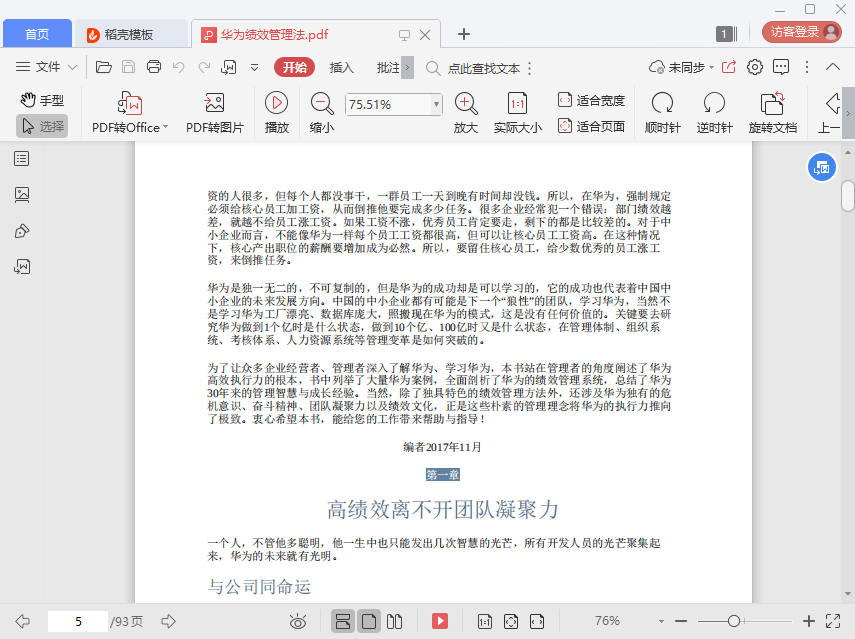Switch to the 批注 ribbon tab

tap(388, 68)
